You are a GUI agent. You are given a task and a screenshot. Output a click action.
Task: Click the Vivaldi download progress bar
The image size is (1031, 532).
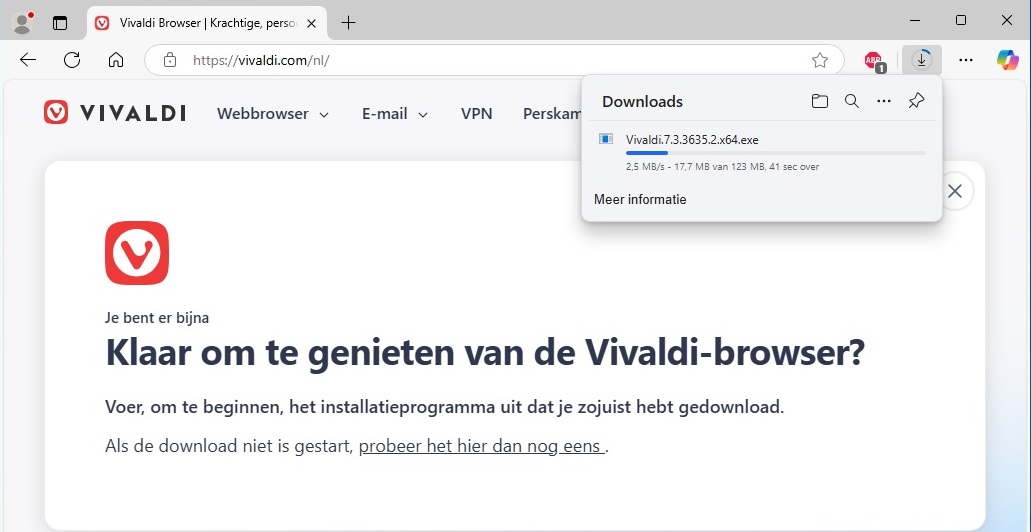pyautogui.click(x=775, y=153)
